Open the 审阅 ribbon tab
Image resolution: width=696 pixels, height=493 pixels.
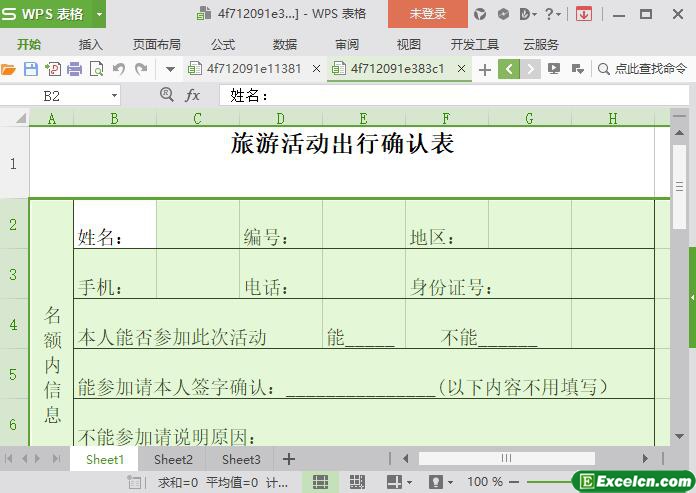(x=347, y=44)
